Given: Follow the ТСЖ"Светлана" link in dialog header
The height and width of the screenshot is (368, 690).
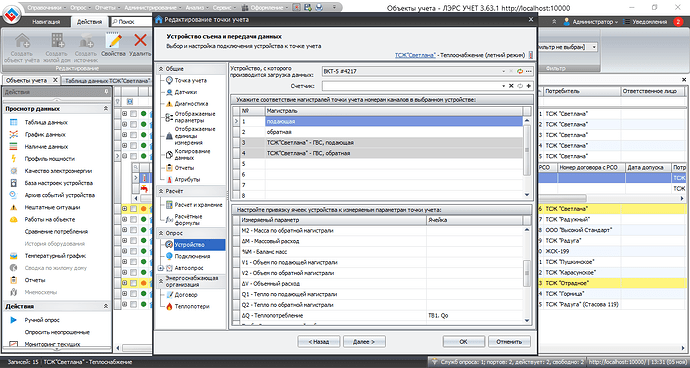Looking at the screenshot, I should [415, 55].
